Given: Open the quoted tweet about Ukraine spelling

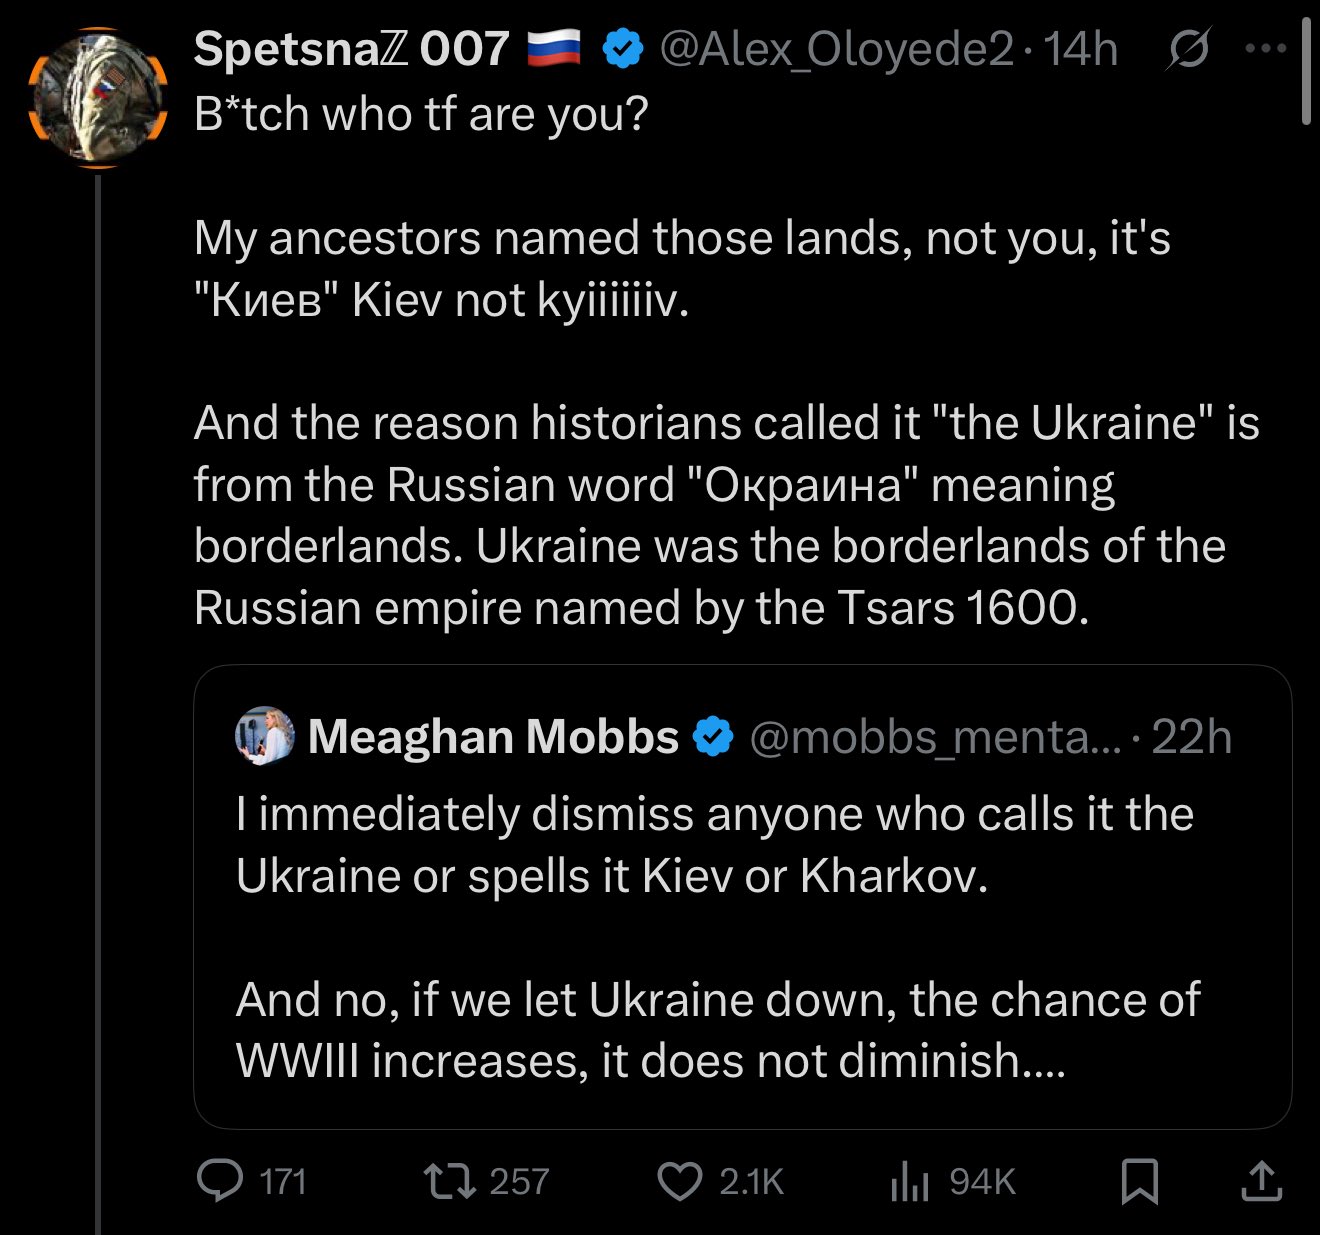Looking at the screenshot, I should click(742, 897).
